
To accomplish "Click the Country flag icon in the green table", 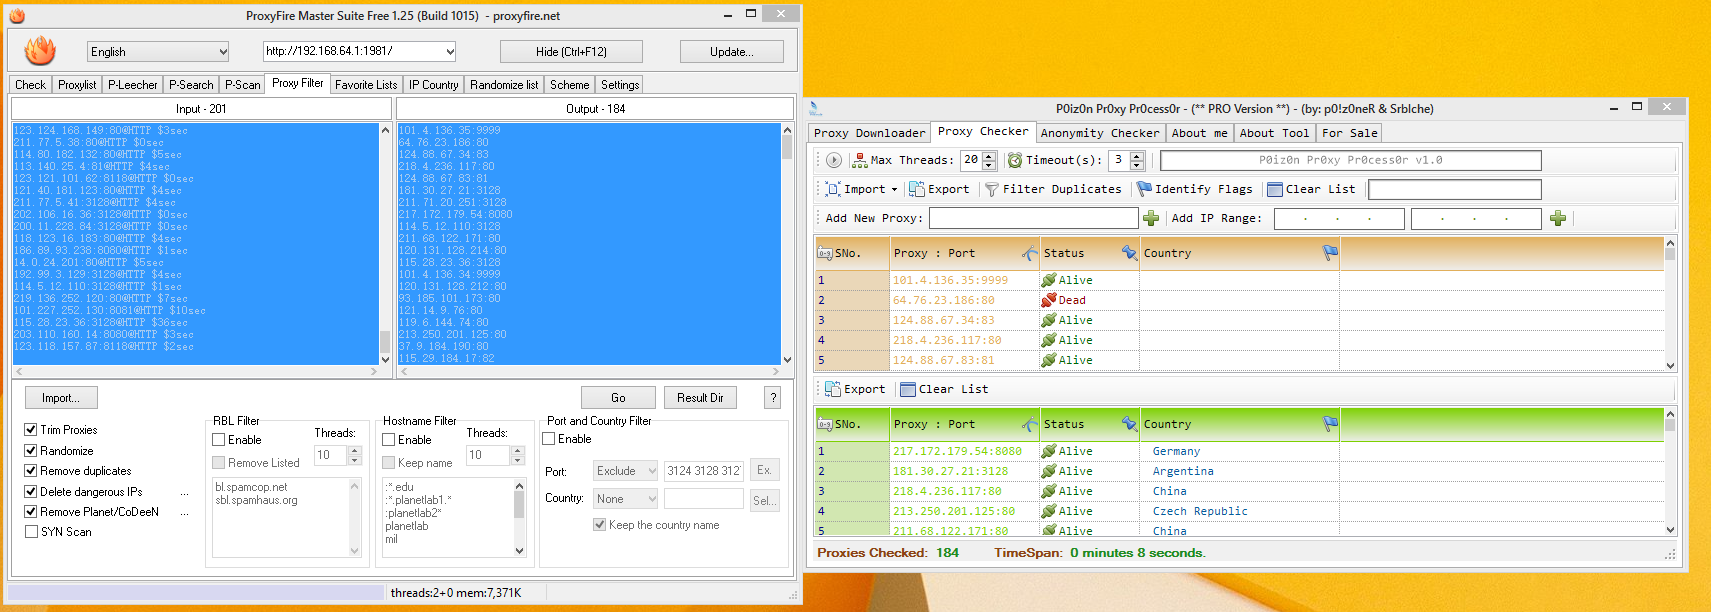I will [x=1330, y=424].
